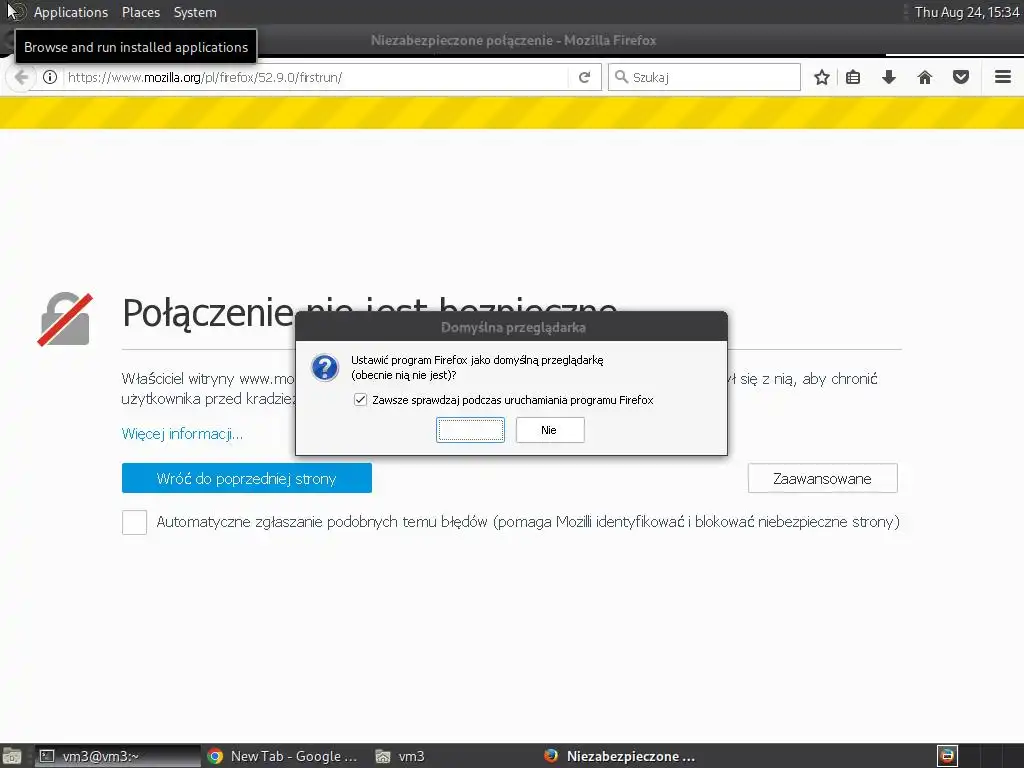The width and height of the screenshot is (1024, 768).
Task: Switch to New Tab - Google Chrome taskbar item
Action: [x=283, y=756]
